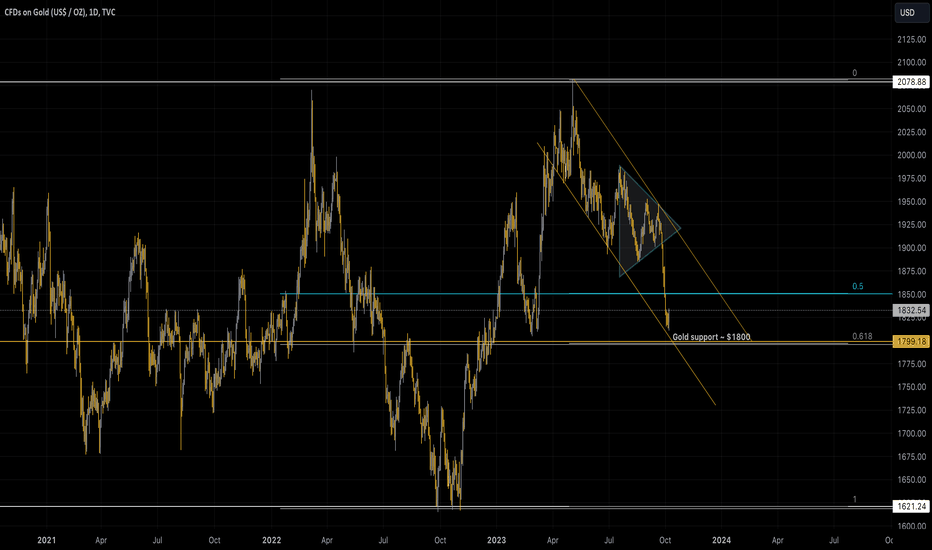Click the 2024 year label on time axis

click(x=722, y=540)
